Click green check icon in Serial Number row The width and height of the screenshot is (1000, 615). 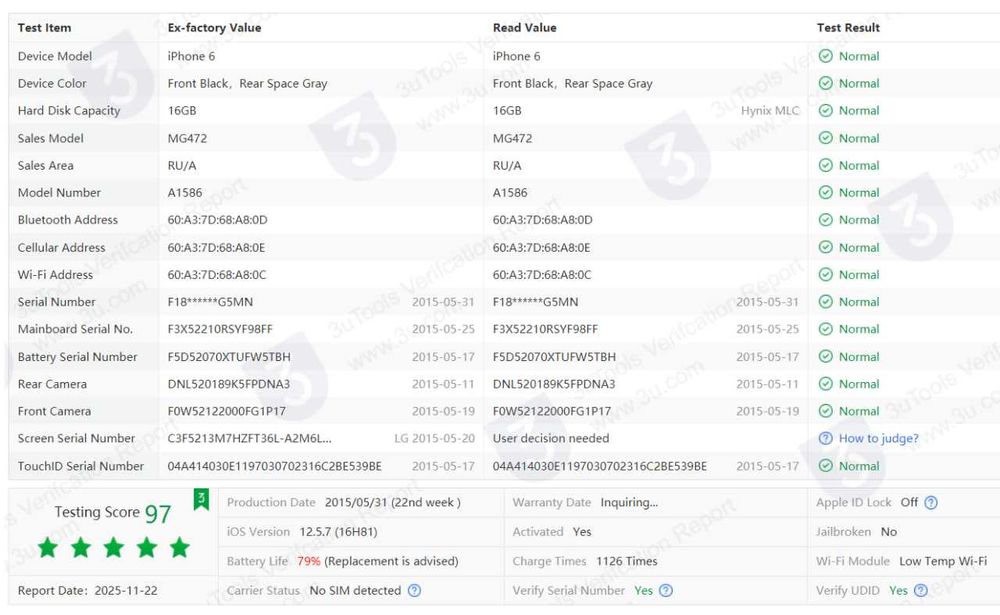(825, 302)
